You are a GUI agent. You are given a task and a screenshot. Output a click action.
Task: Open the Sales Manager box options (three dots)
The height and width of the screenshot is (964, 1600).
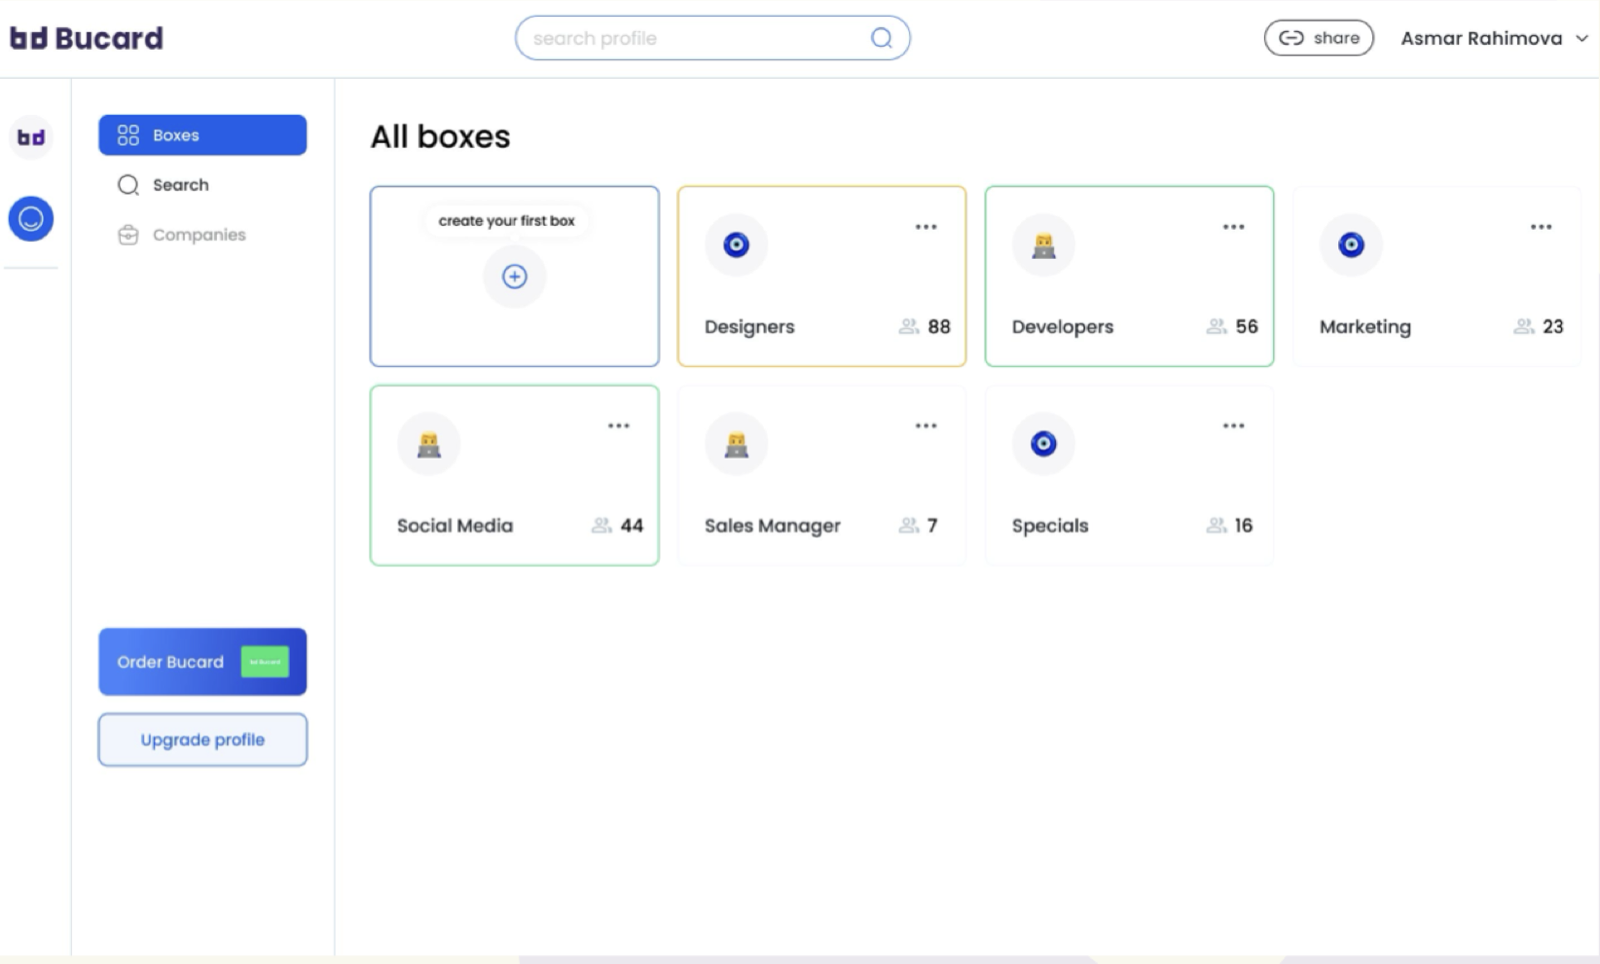click(x=926, y=426)
